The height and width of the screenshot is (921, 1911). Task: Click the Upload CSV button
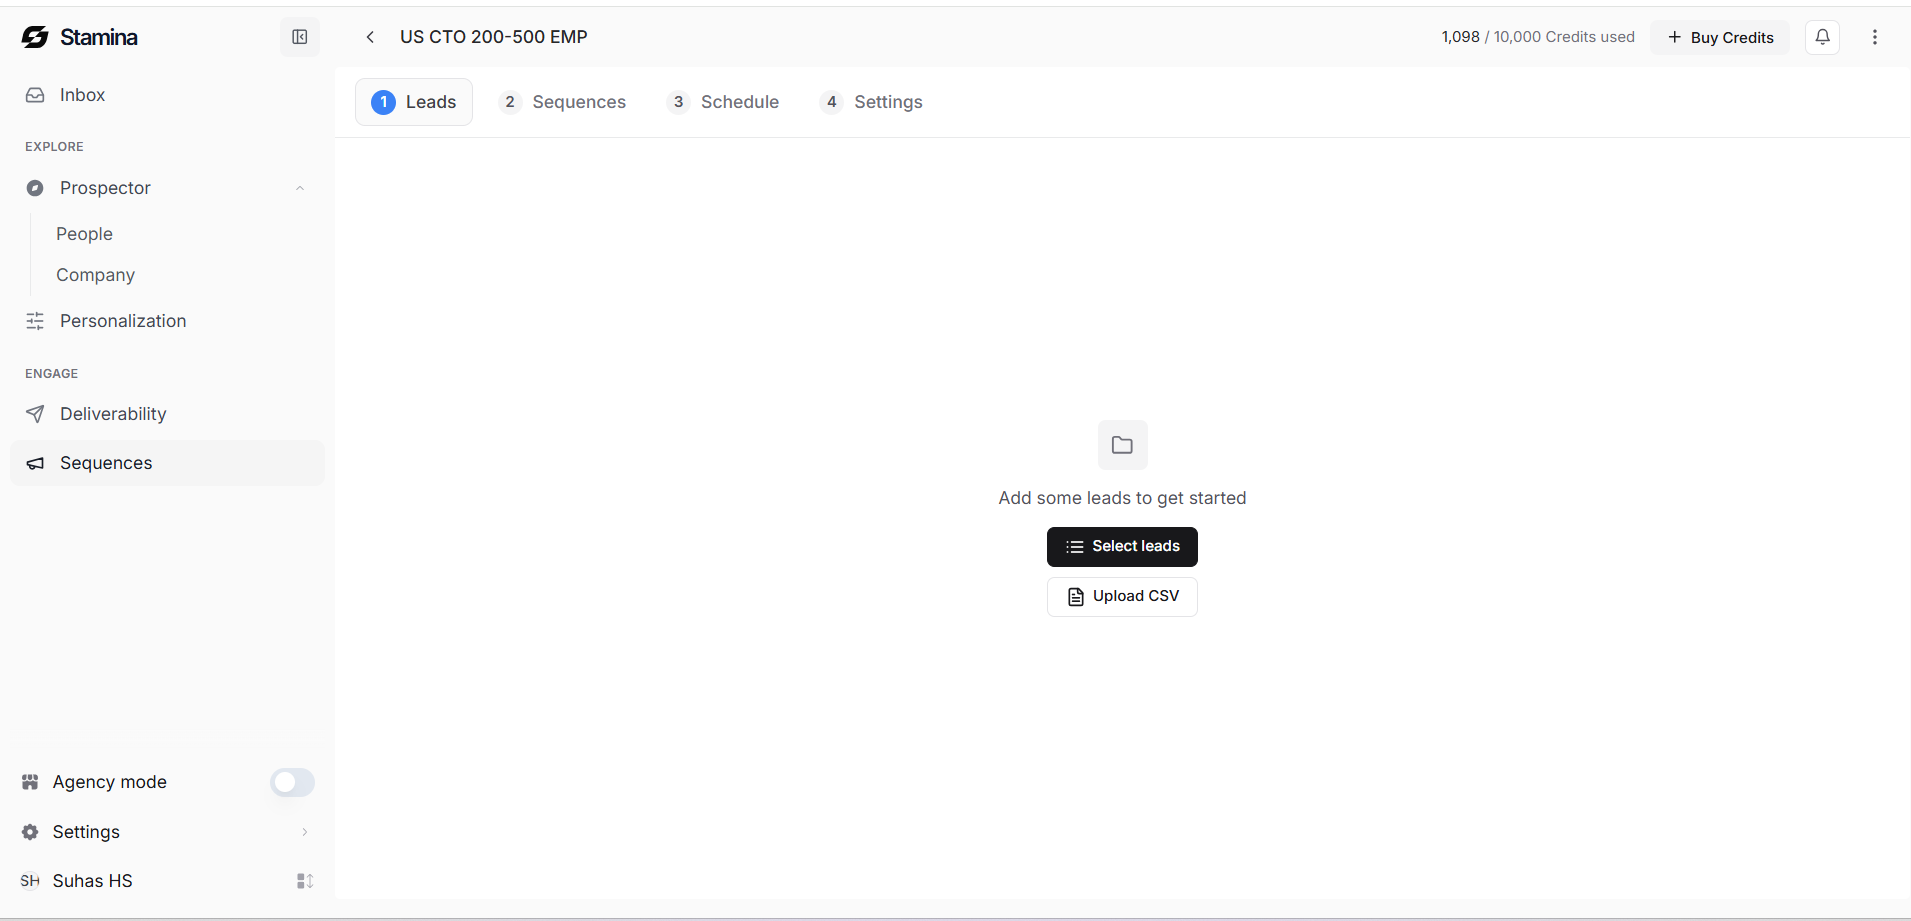pos(1122,597)
